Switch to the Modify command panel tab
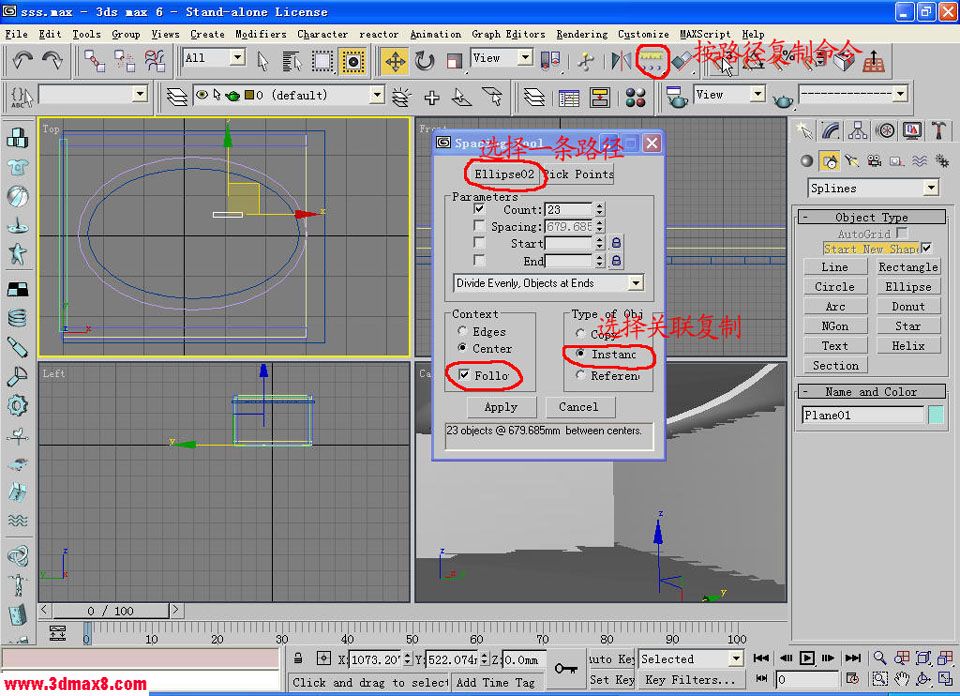The image size is (960, 696). (x=831, y=130)
